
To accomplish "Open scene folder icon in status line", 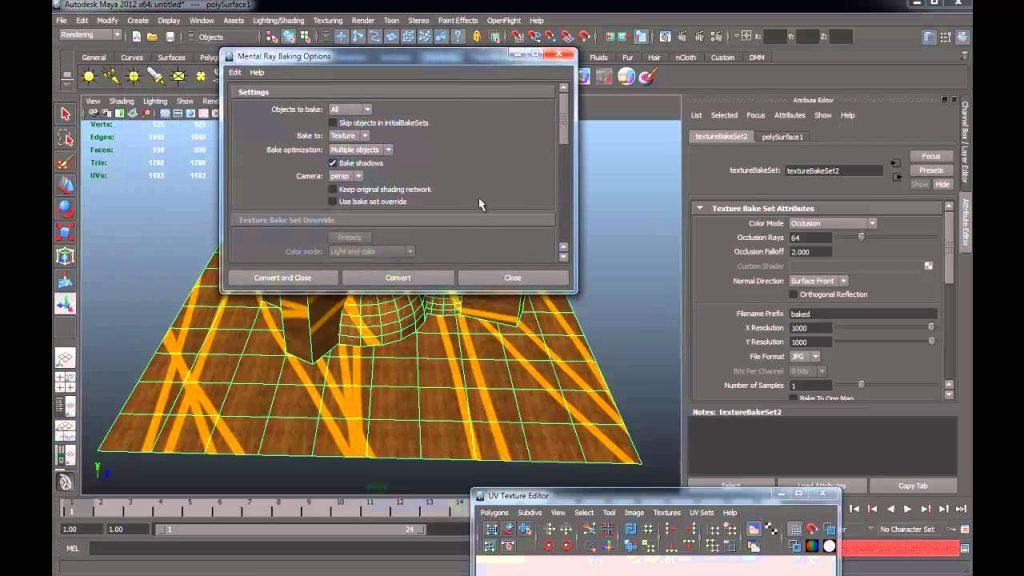I will (152, 37).
